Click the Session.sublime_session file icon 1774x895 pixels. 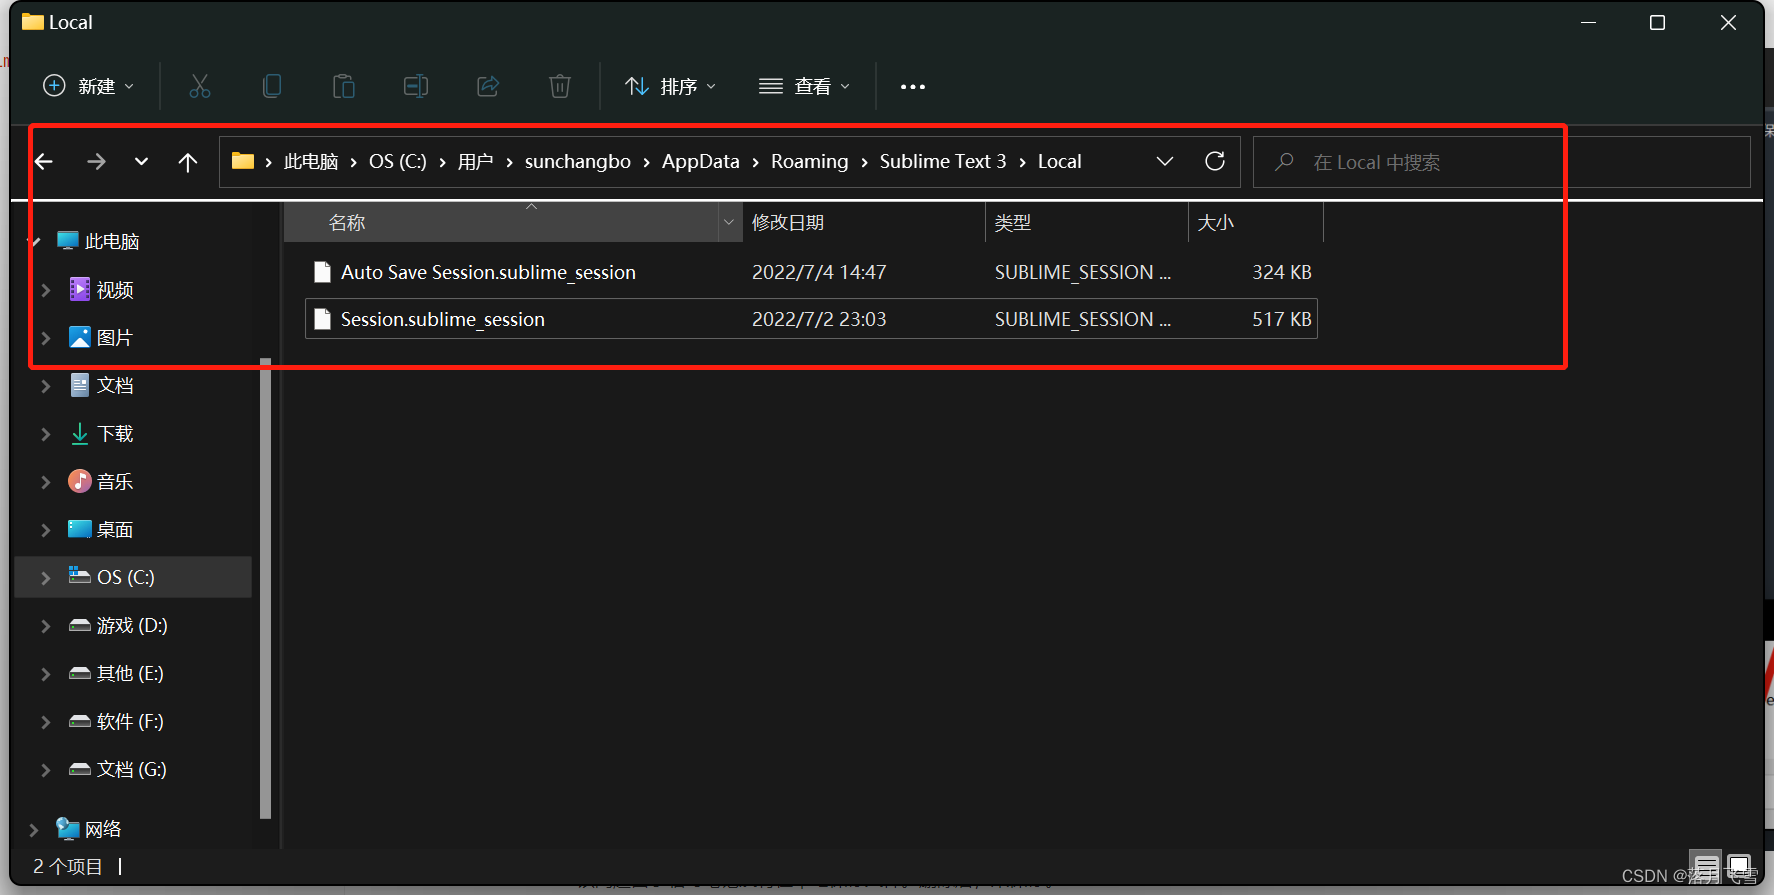click(322, 319)
